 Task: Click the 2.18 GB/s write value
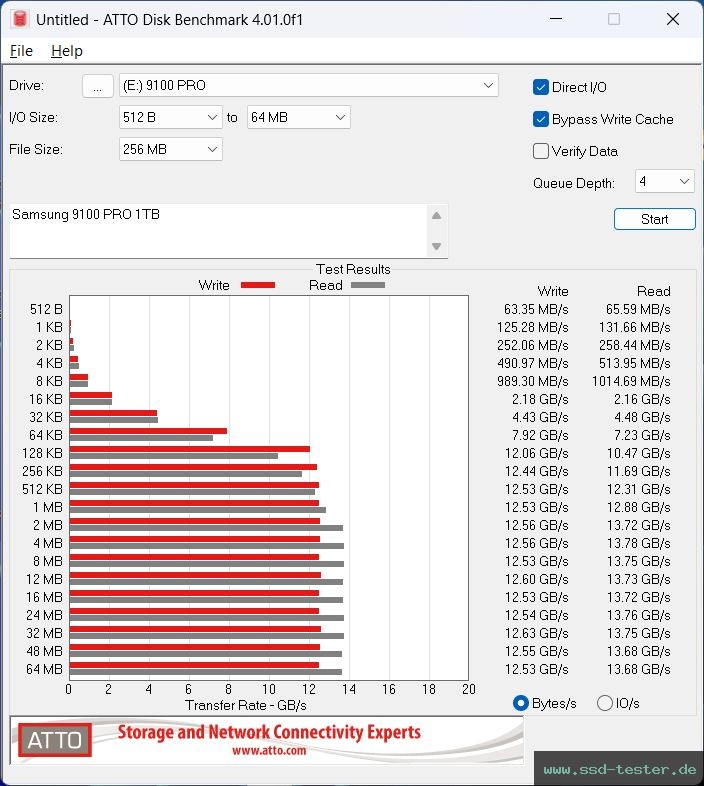(540, 400)
